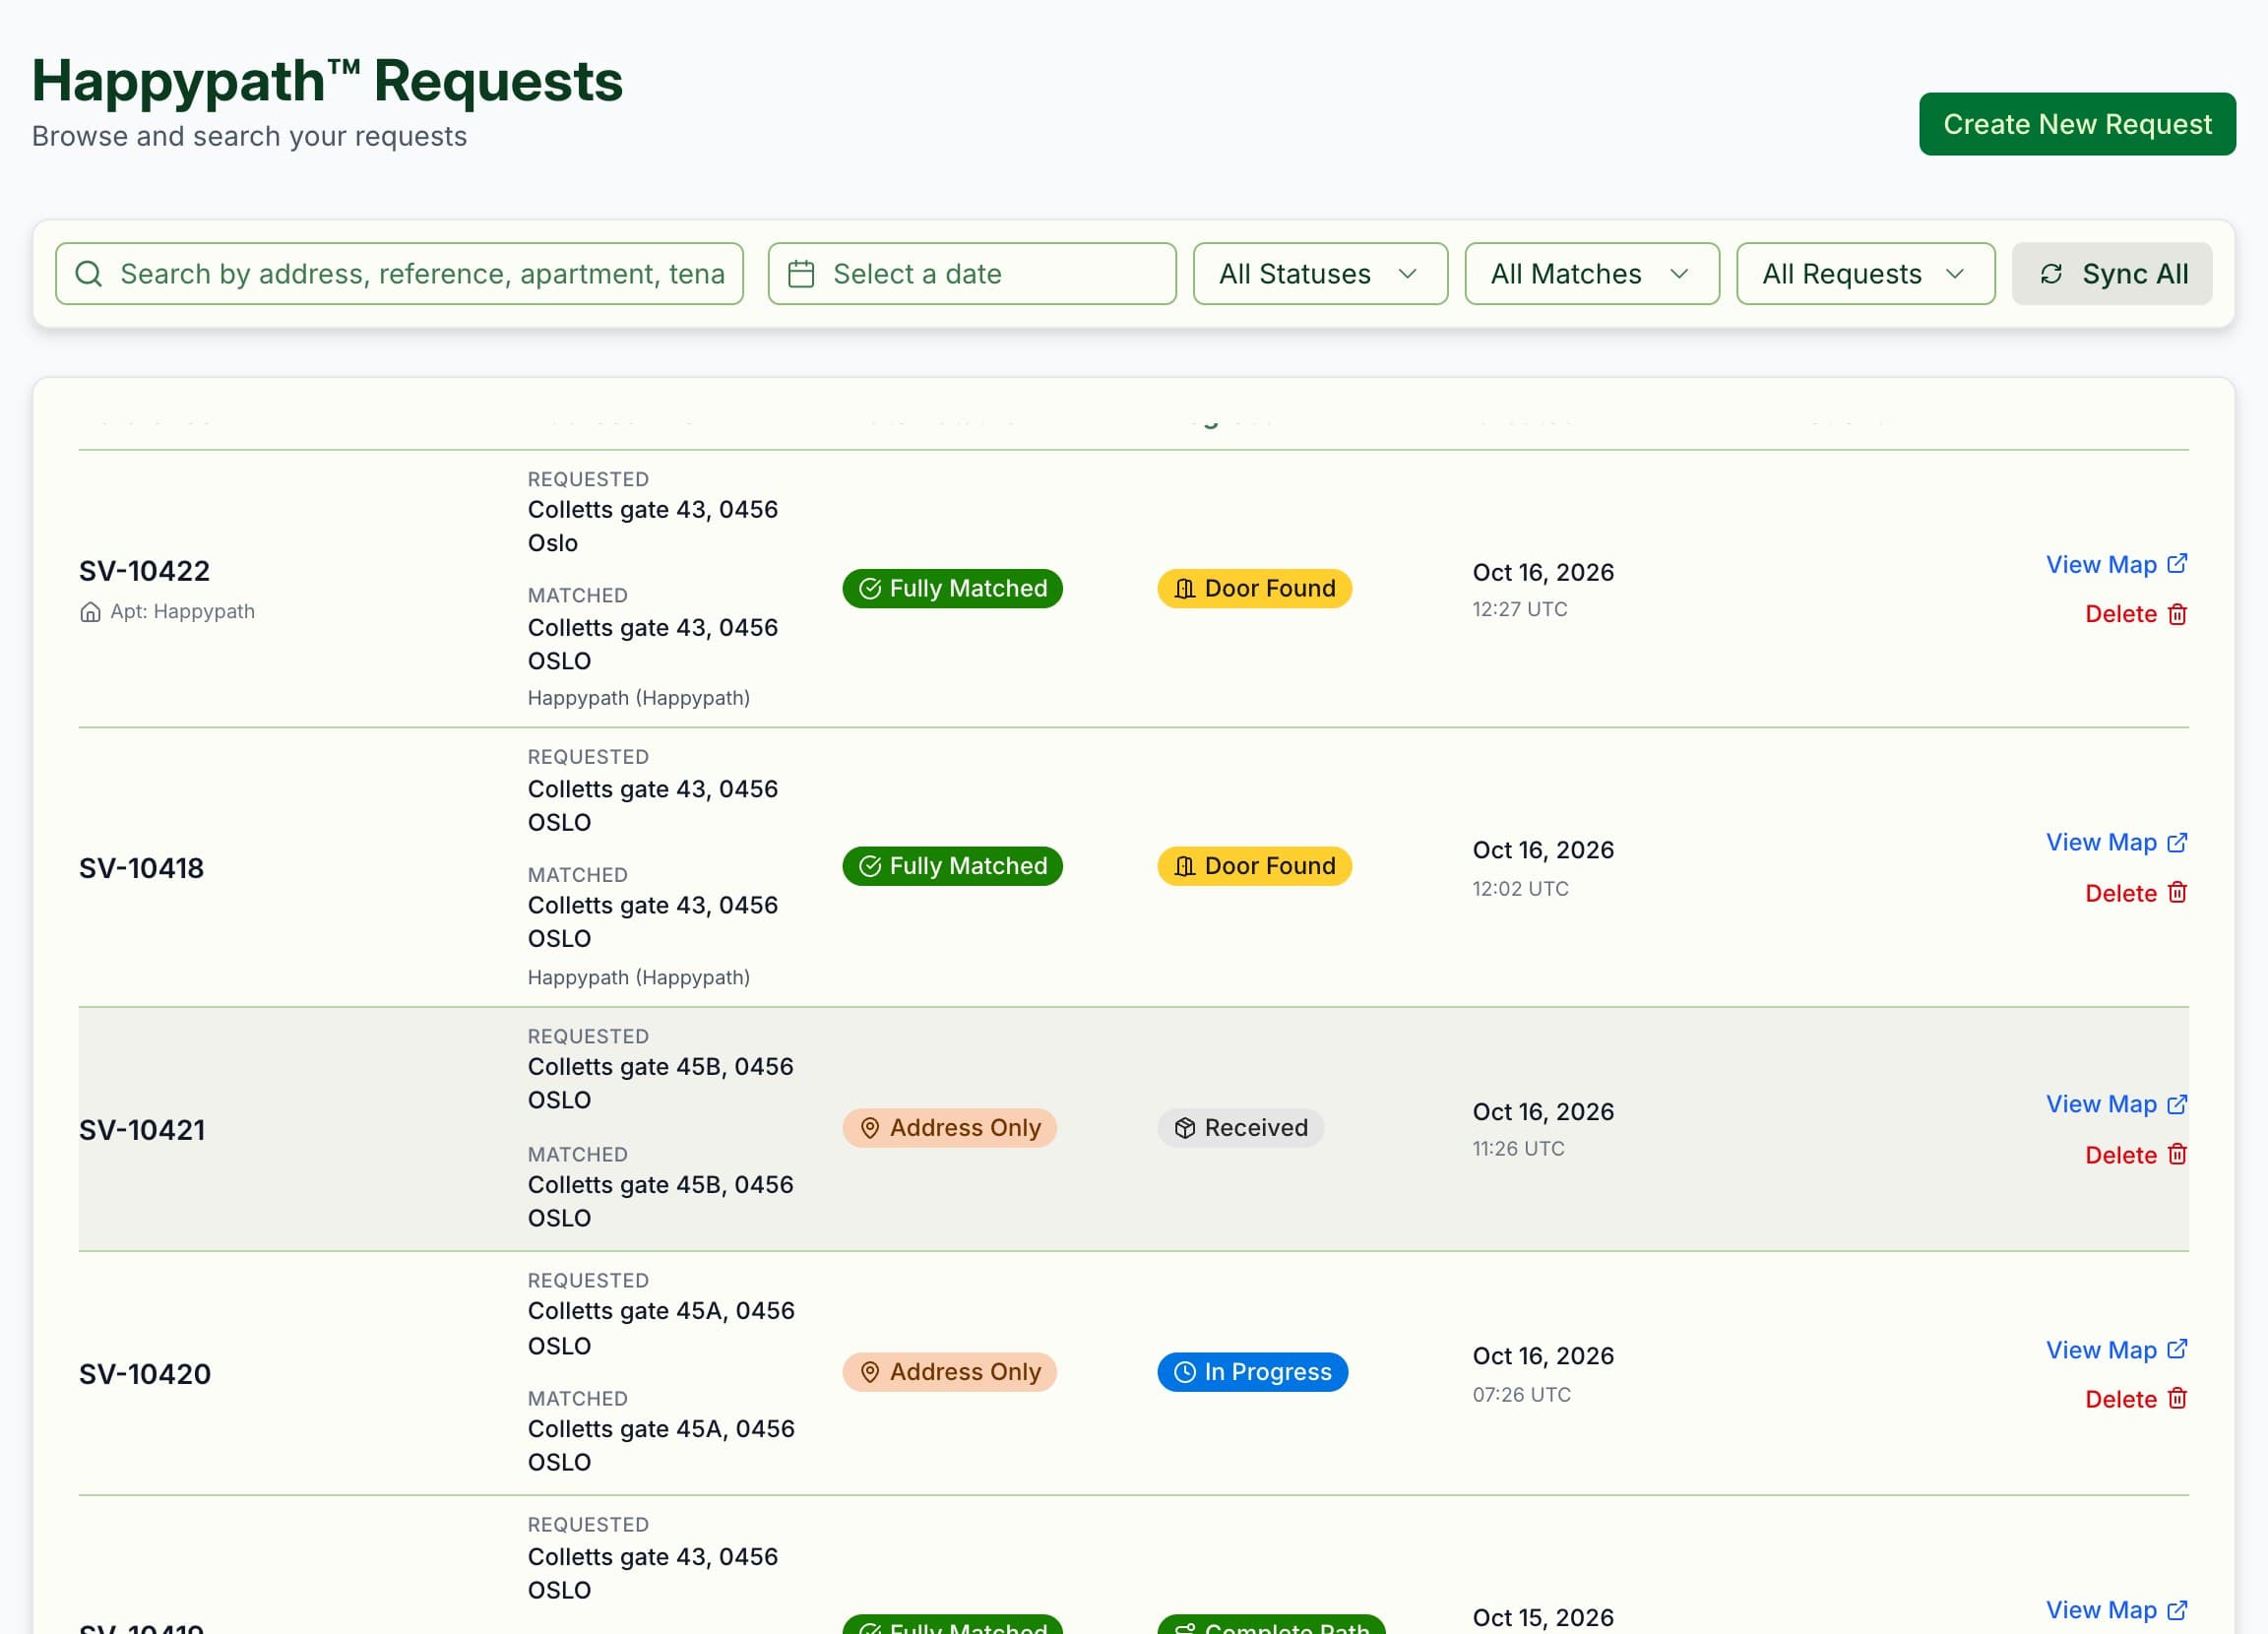Click pin icon in SV-10421 Address Only badge
The width and height of the screenshot is (2268, 1634).
(870, 1128)
